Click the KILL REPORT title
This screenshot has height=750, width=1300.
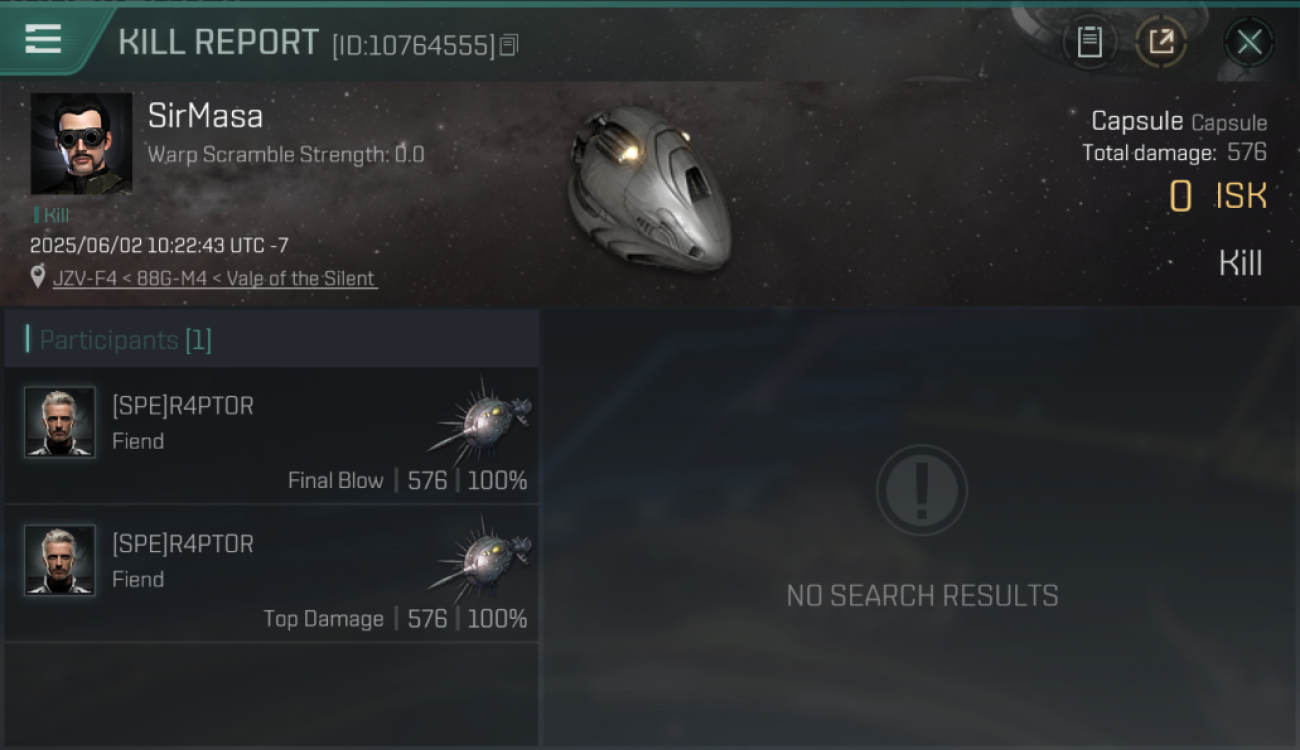[x=218, y=42]
